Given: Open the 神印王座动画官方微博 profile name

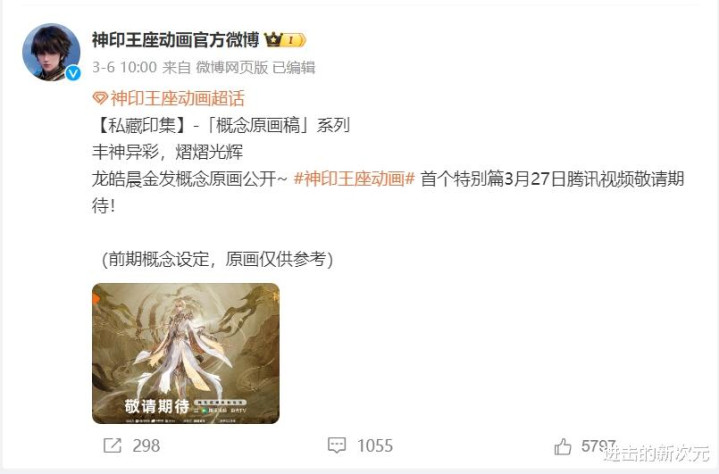Looking at the screenshot, I should tap(175, 40).
